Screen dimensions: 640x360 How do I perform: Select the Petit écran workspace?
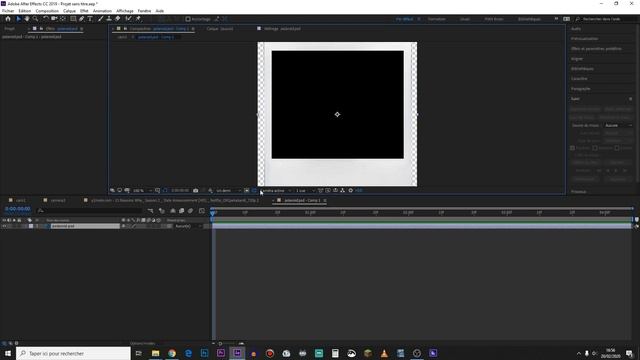pos(493,19)
